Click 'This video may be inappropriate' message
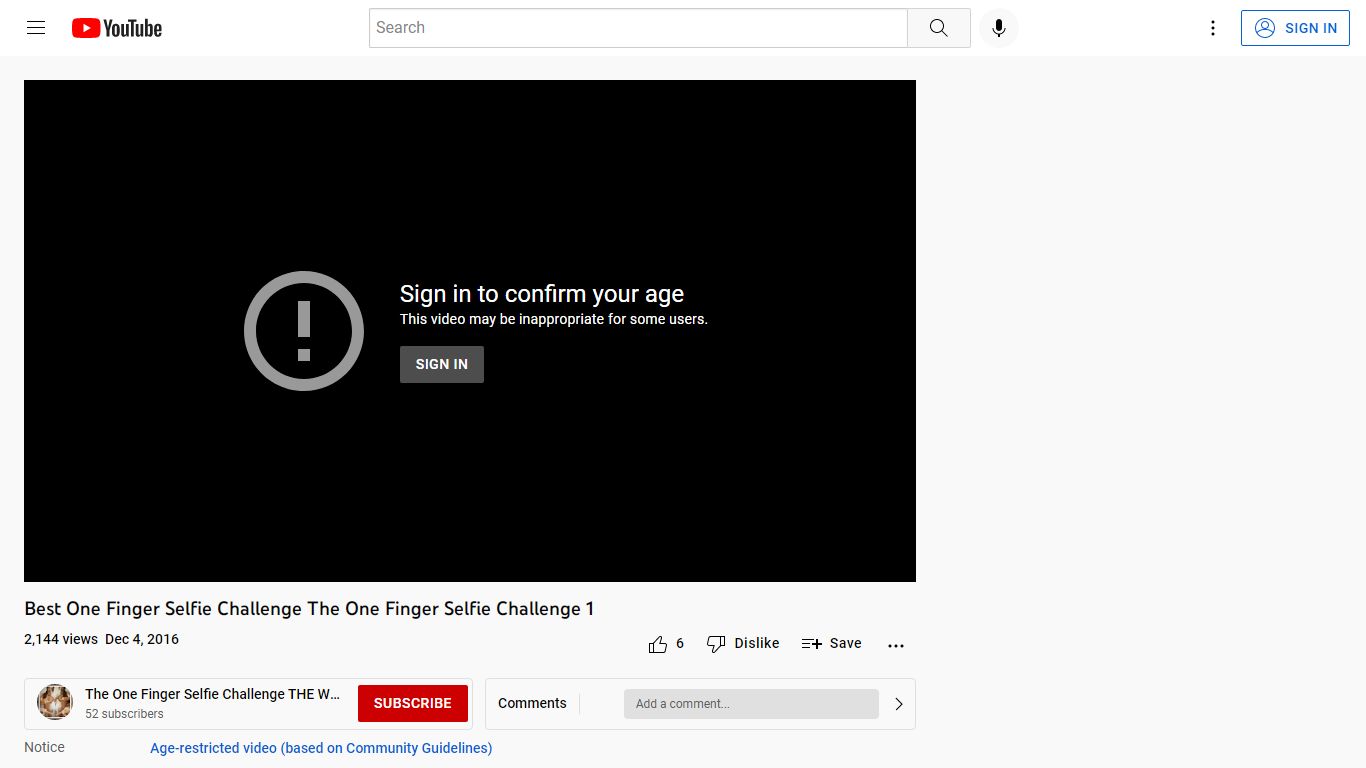This screenshot has height=768, width=1366. [554, 319]
